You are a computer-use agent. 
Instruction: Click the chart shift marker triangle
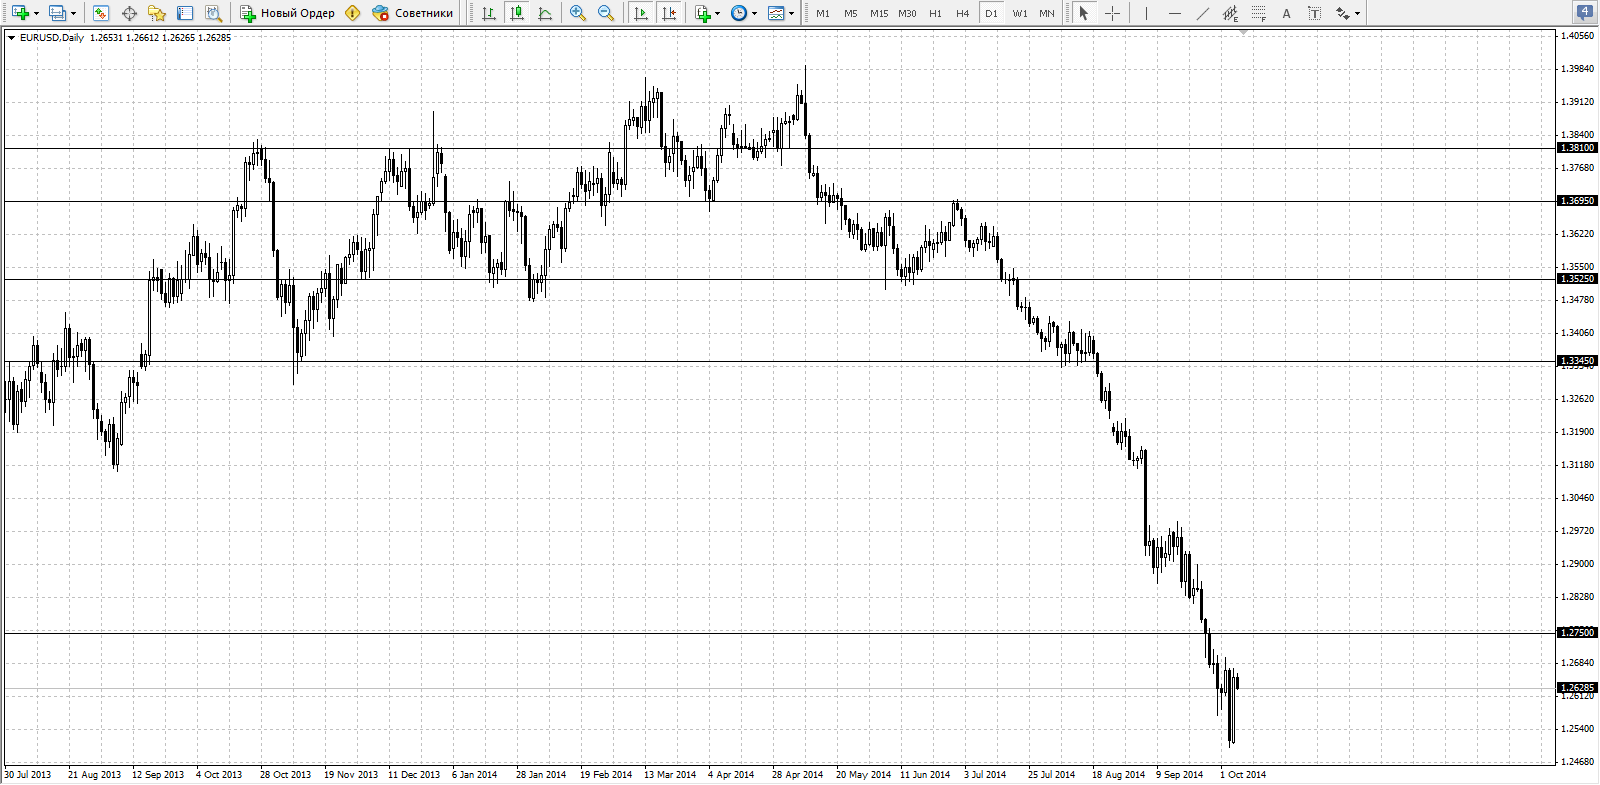pos(1243,33)
